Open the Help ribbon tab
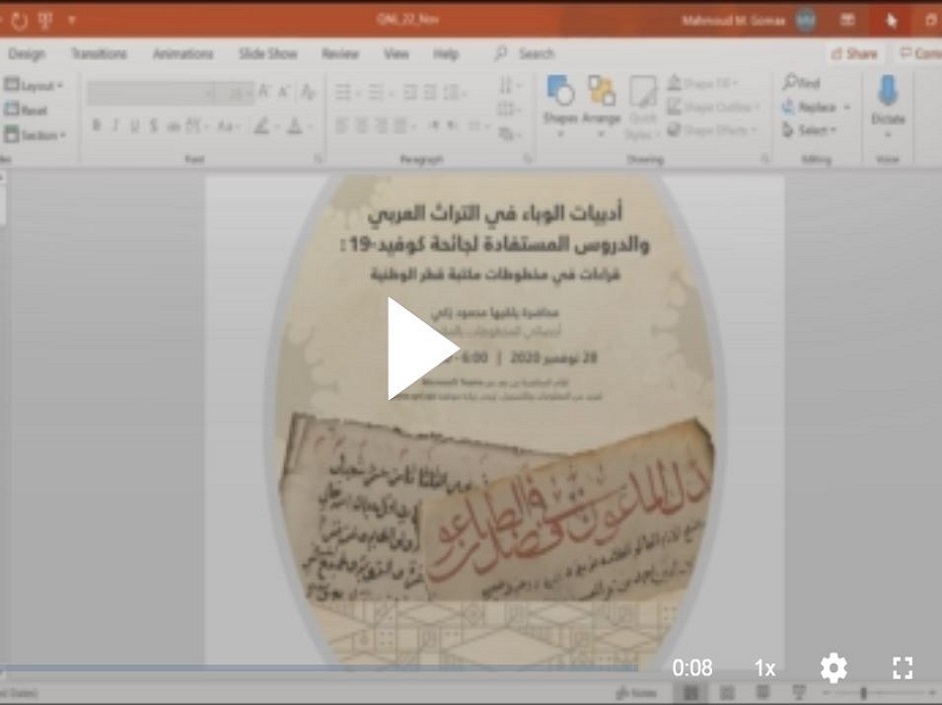The image size is (942, 705). 446,54
